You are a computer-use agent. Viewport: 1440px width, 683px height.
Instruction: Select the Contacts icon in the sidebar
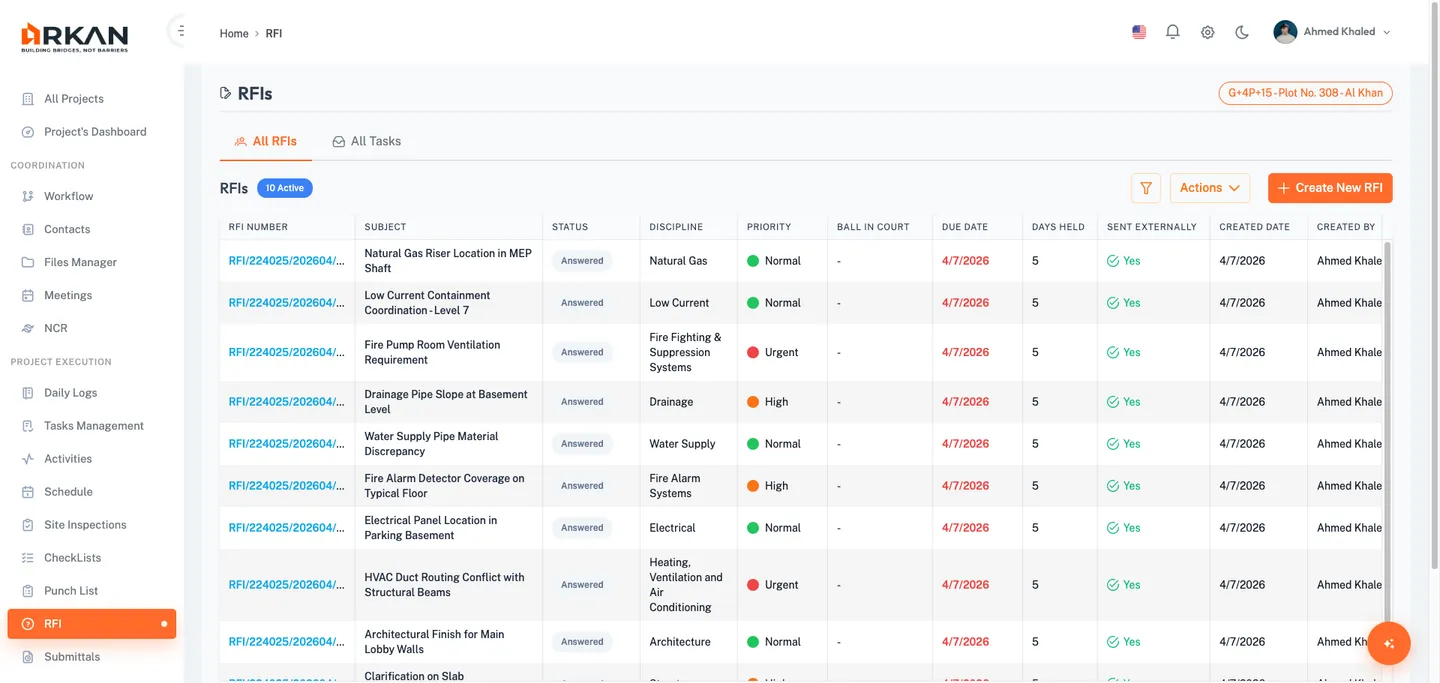tap(27, 228)
